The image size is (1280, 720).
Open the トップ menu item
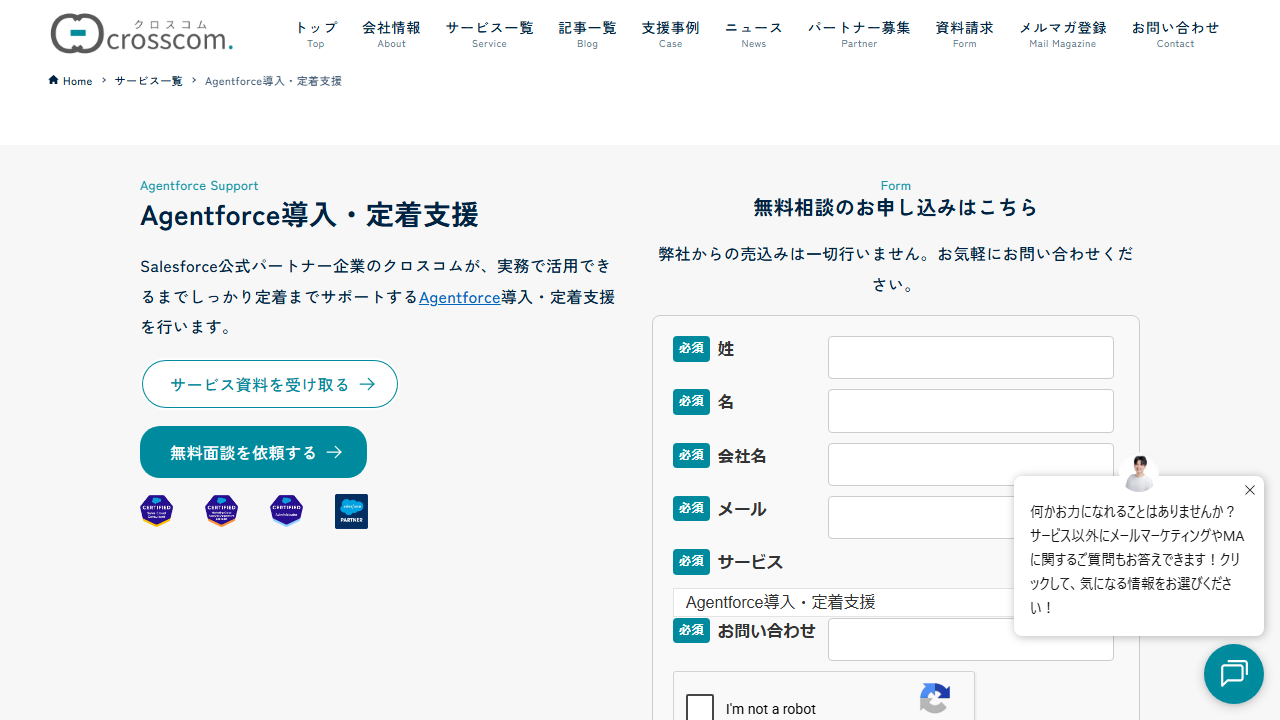click(x=316, y=34)
